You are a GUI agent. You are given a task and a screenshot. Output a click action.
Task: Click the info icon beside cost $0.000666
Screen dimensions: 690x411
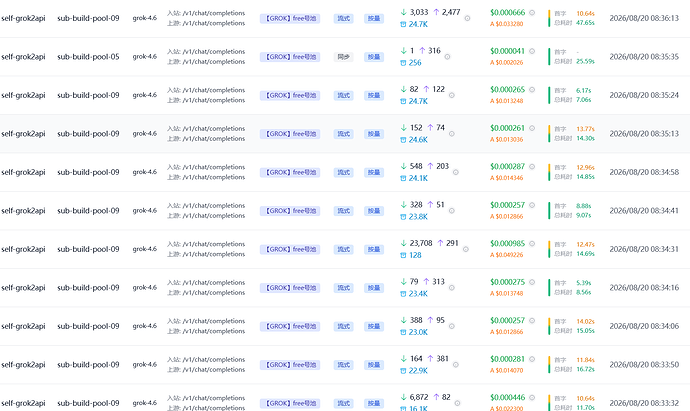[532, 13]
